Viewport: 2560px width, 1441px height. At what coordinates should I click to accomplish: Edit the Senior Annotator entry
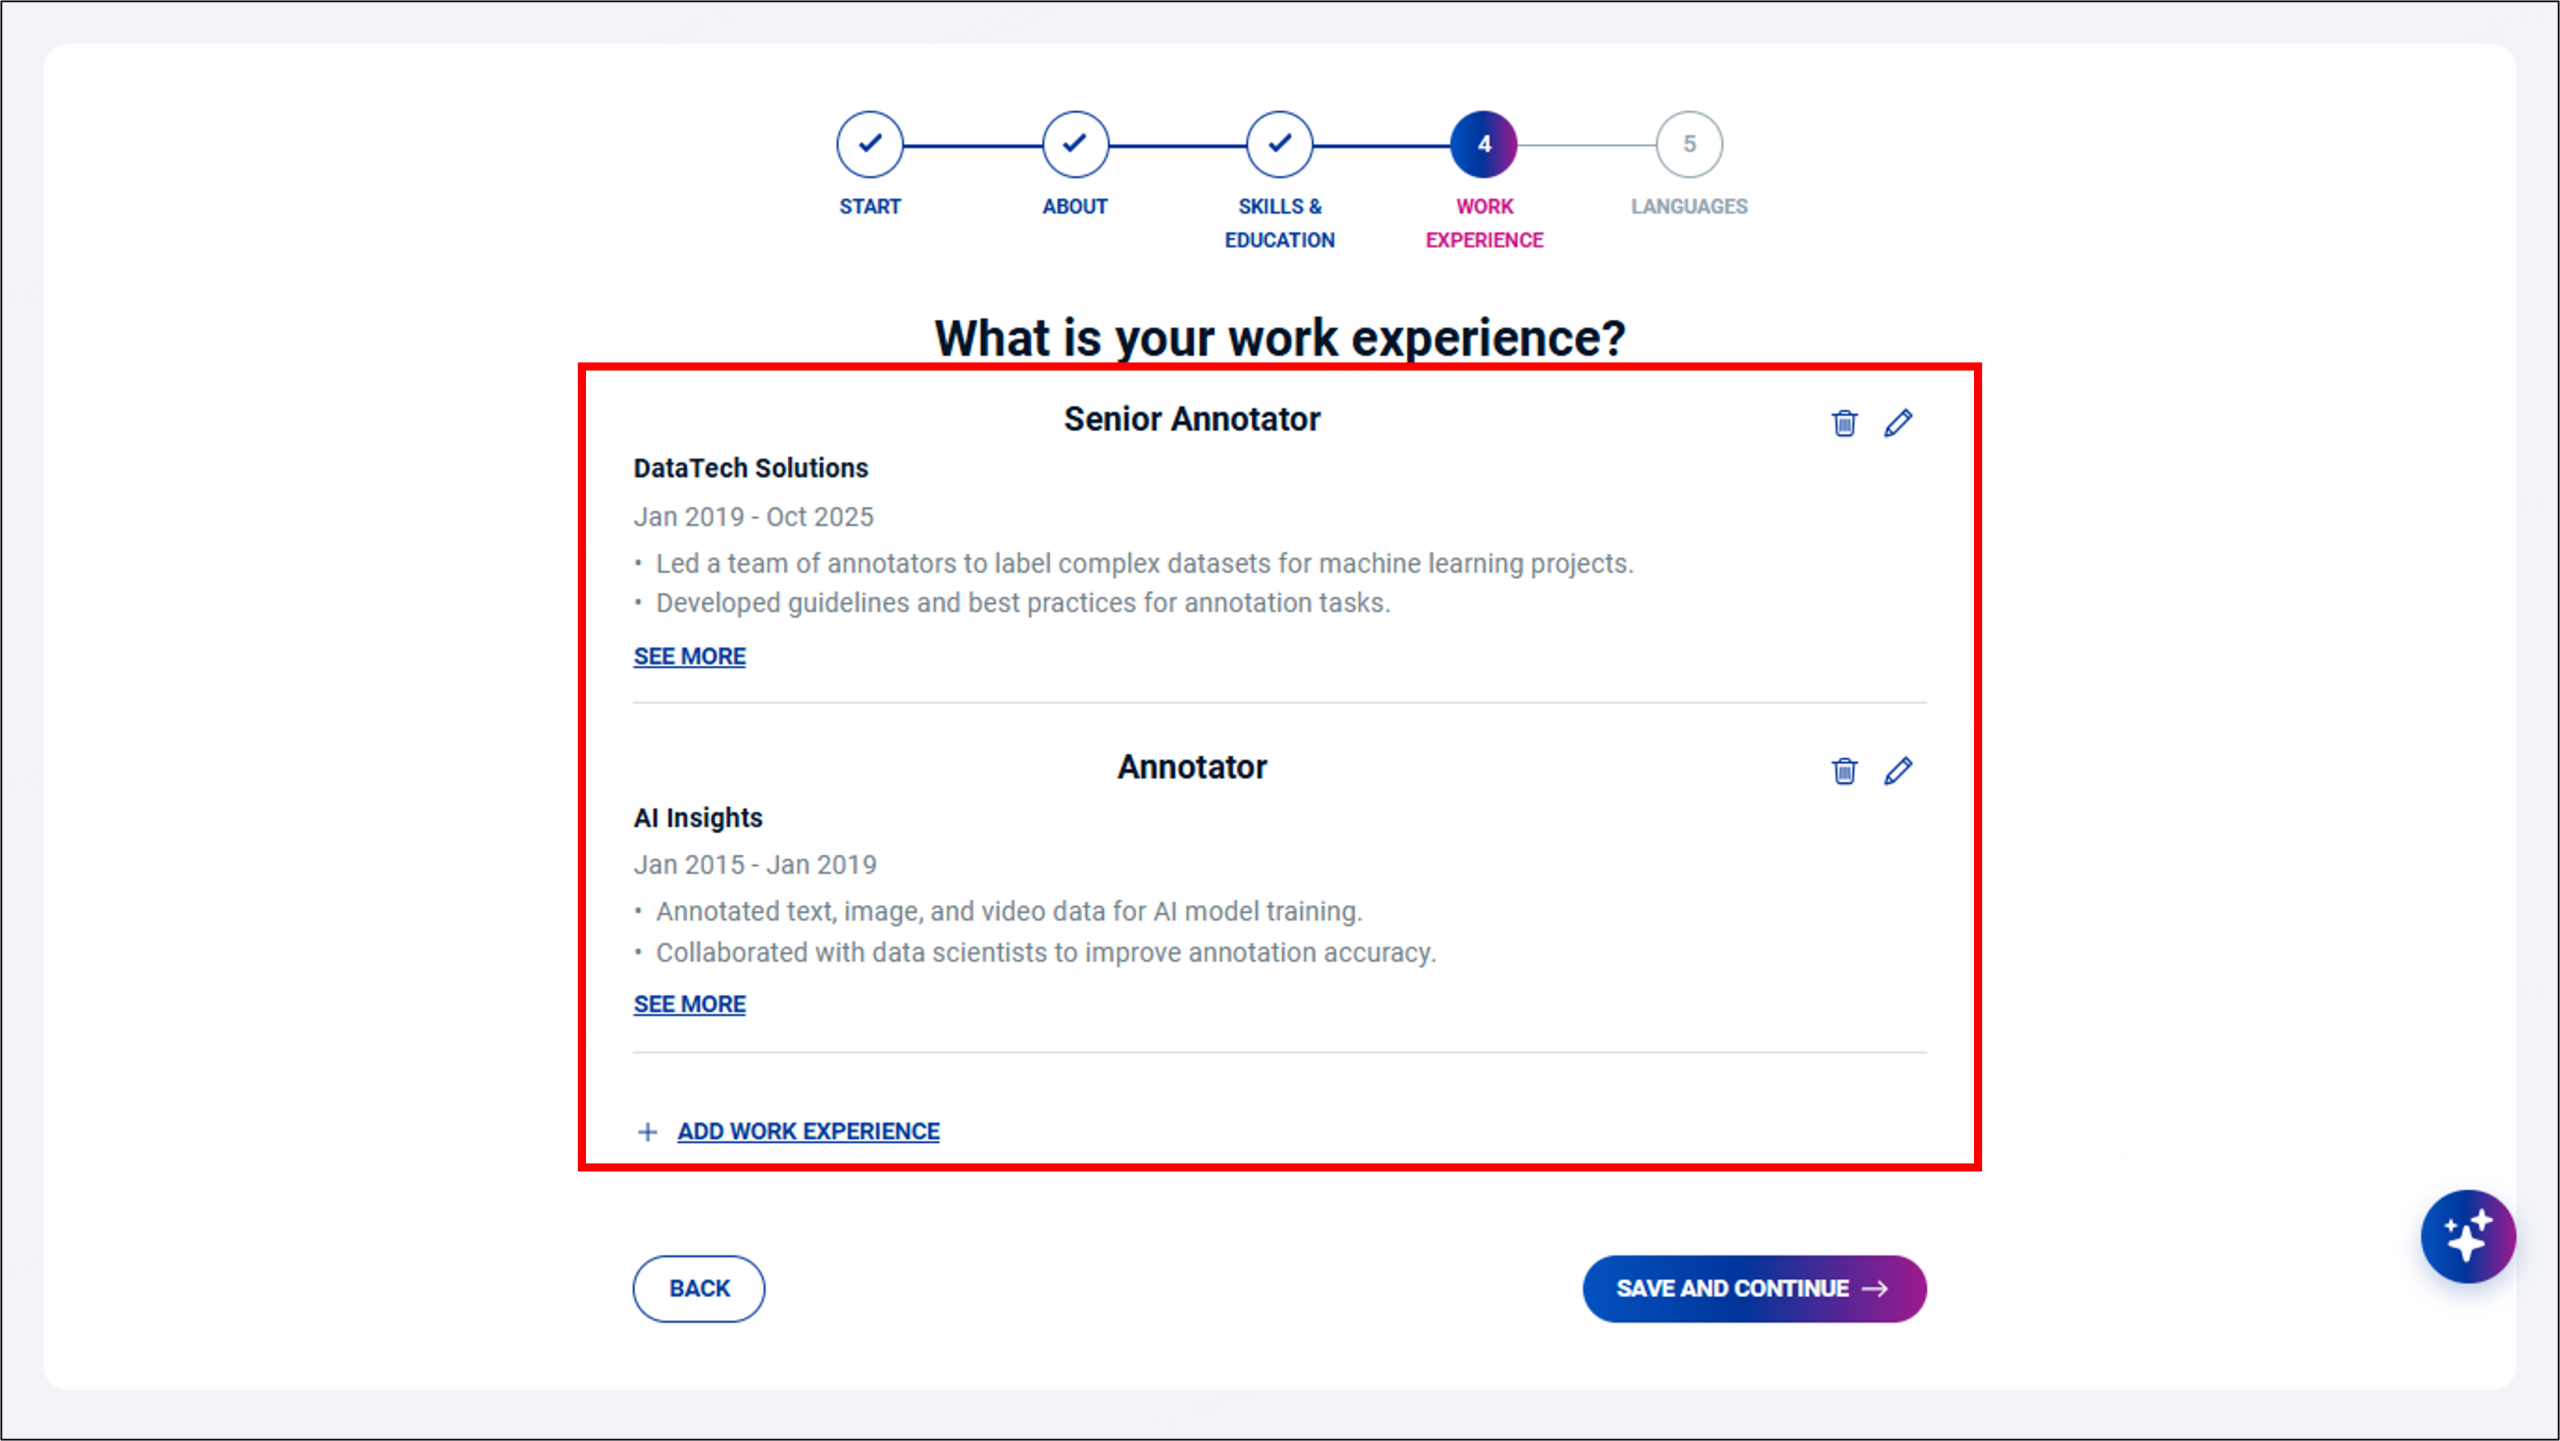(x=1898, y=423)
